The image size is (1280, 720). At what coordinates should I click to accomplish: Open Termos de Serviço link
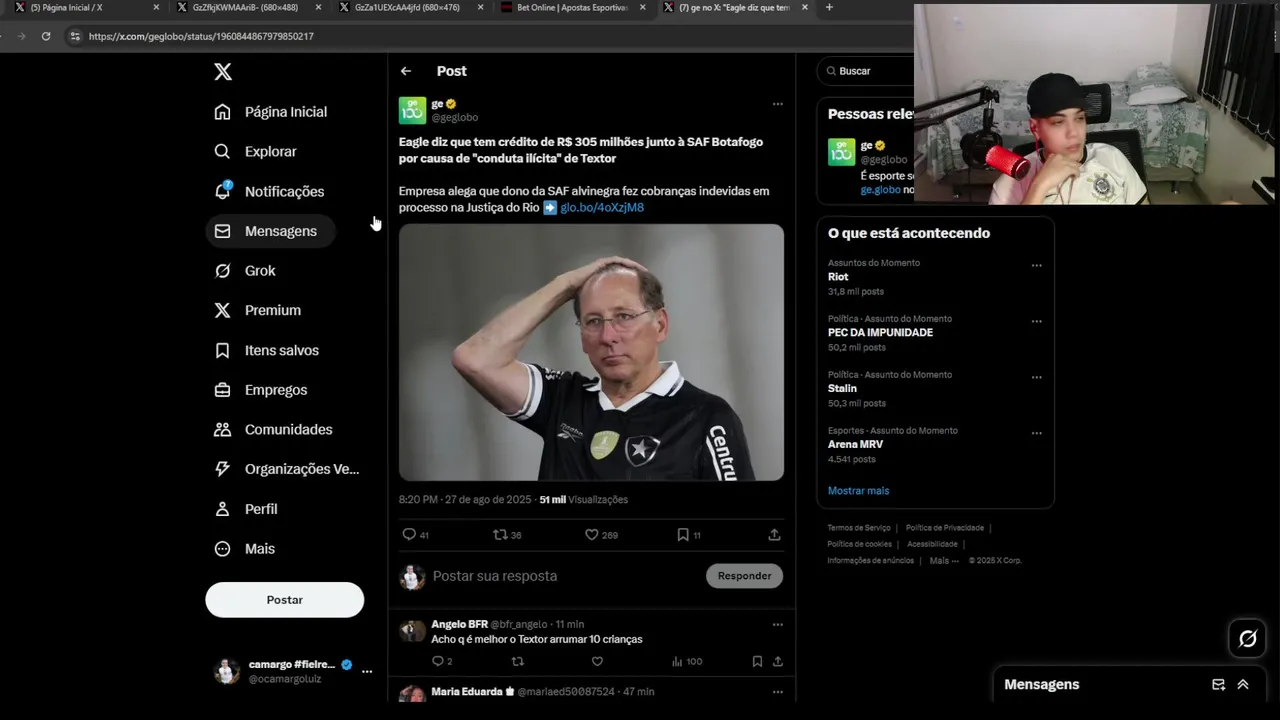coord(858,528)
